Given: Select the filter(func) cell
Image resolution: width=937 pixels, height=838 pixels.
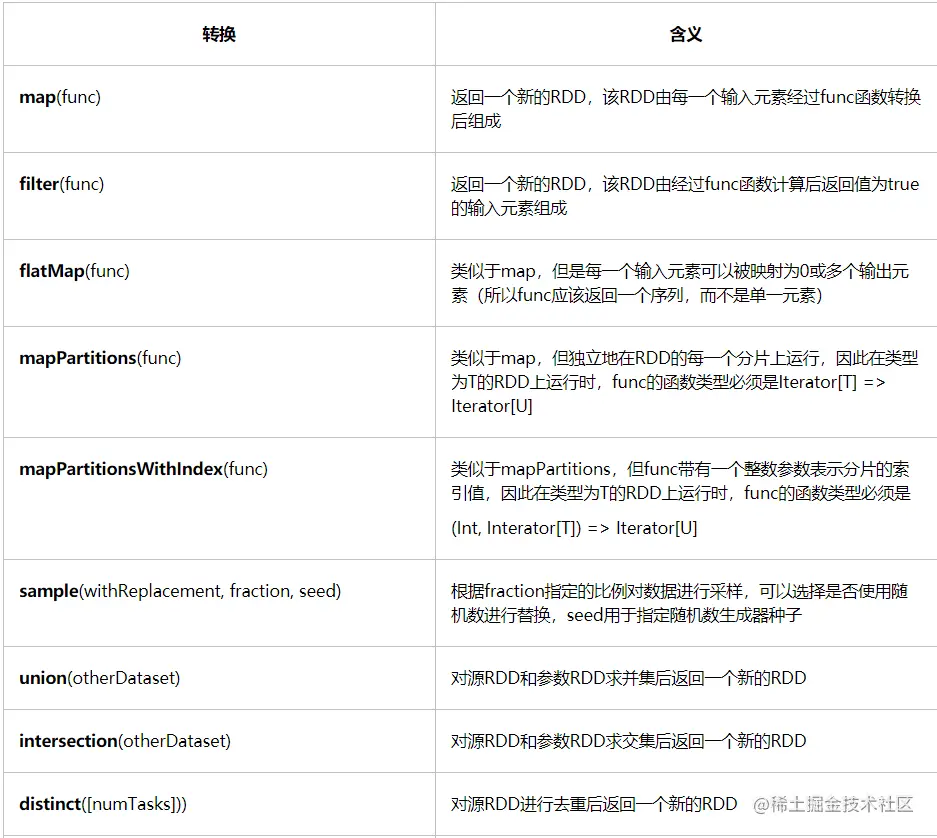Looking at the screenshot, I should pos(219,196).
